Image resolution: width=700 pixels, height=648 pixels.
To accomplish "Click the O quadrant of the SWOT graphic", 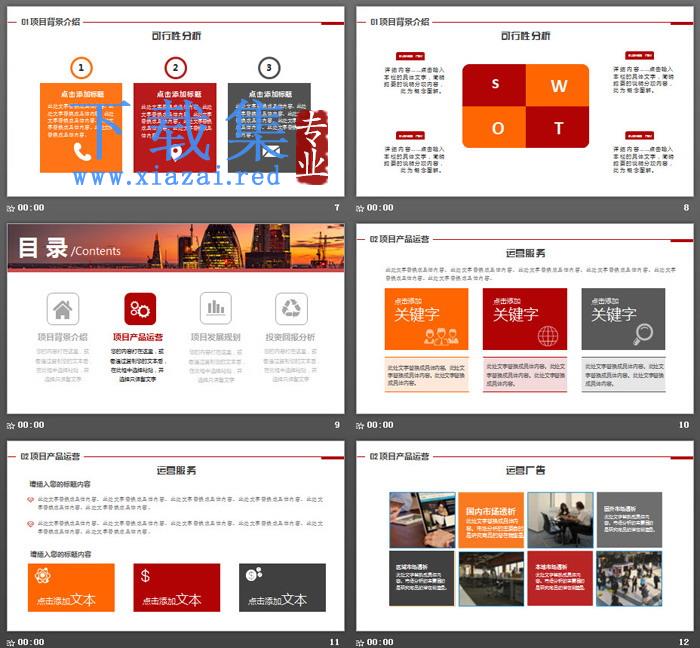I will click(494, 127).
